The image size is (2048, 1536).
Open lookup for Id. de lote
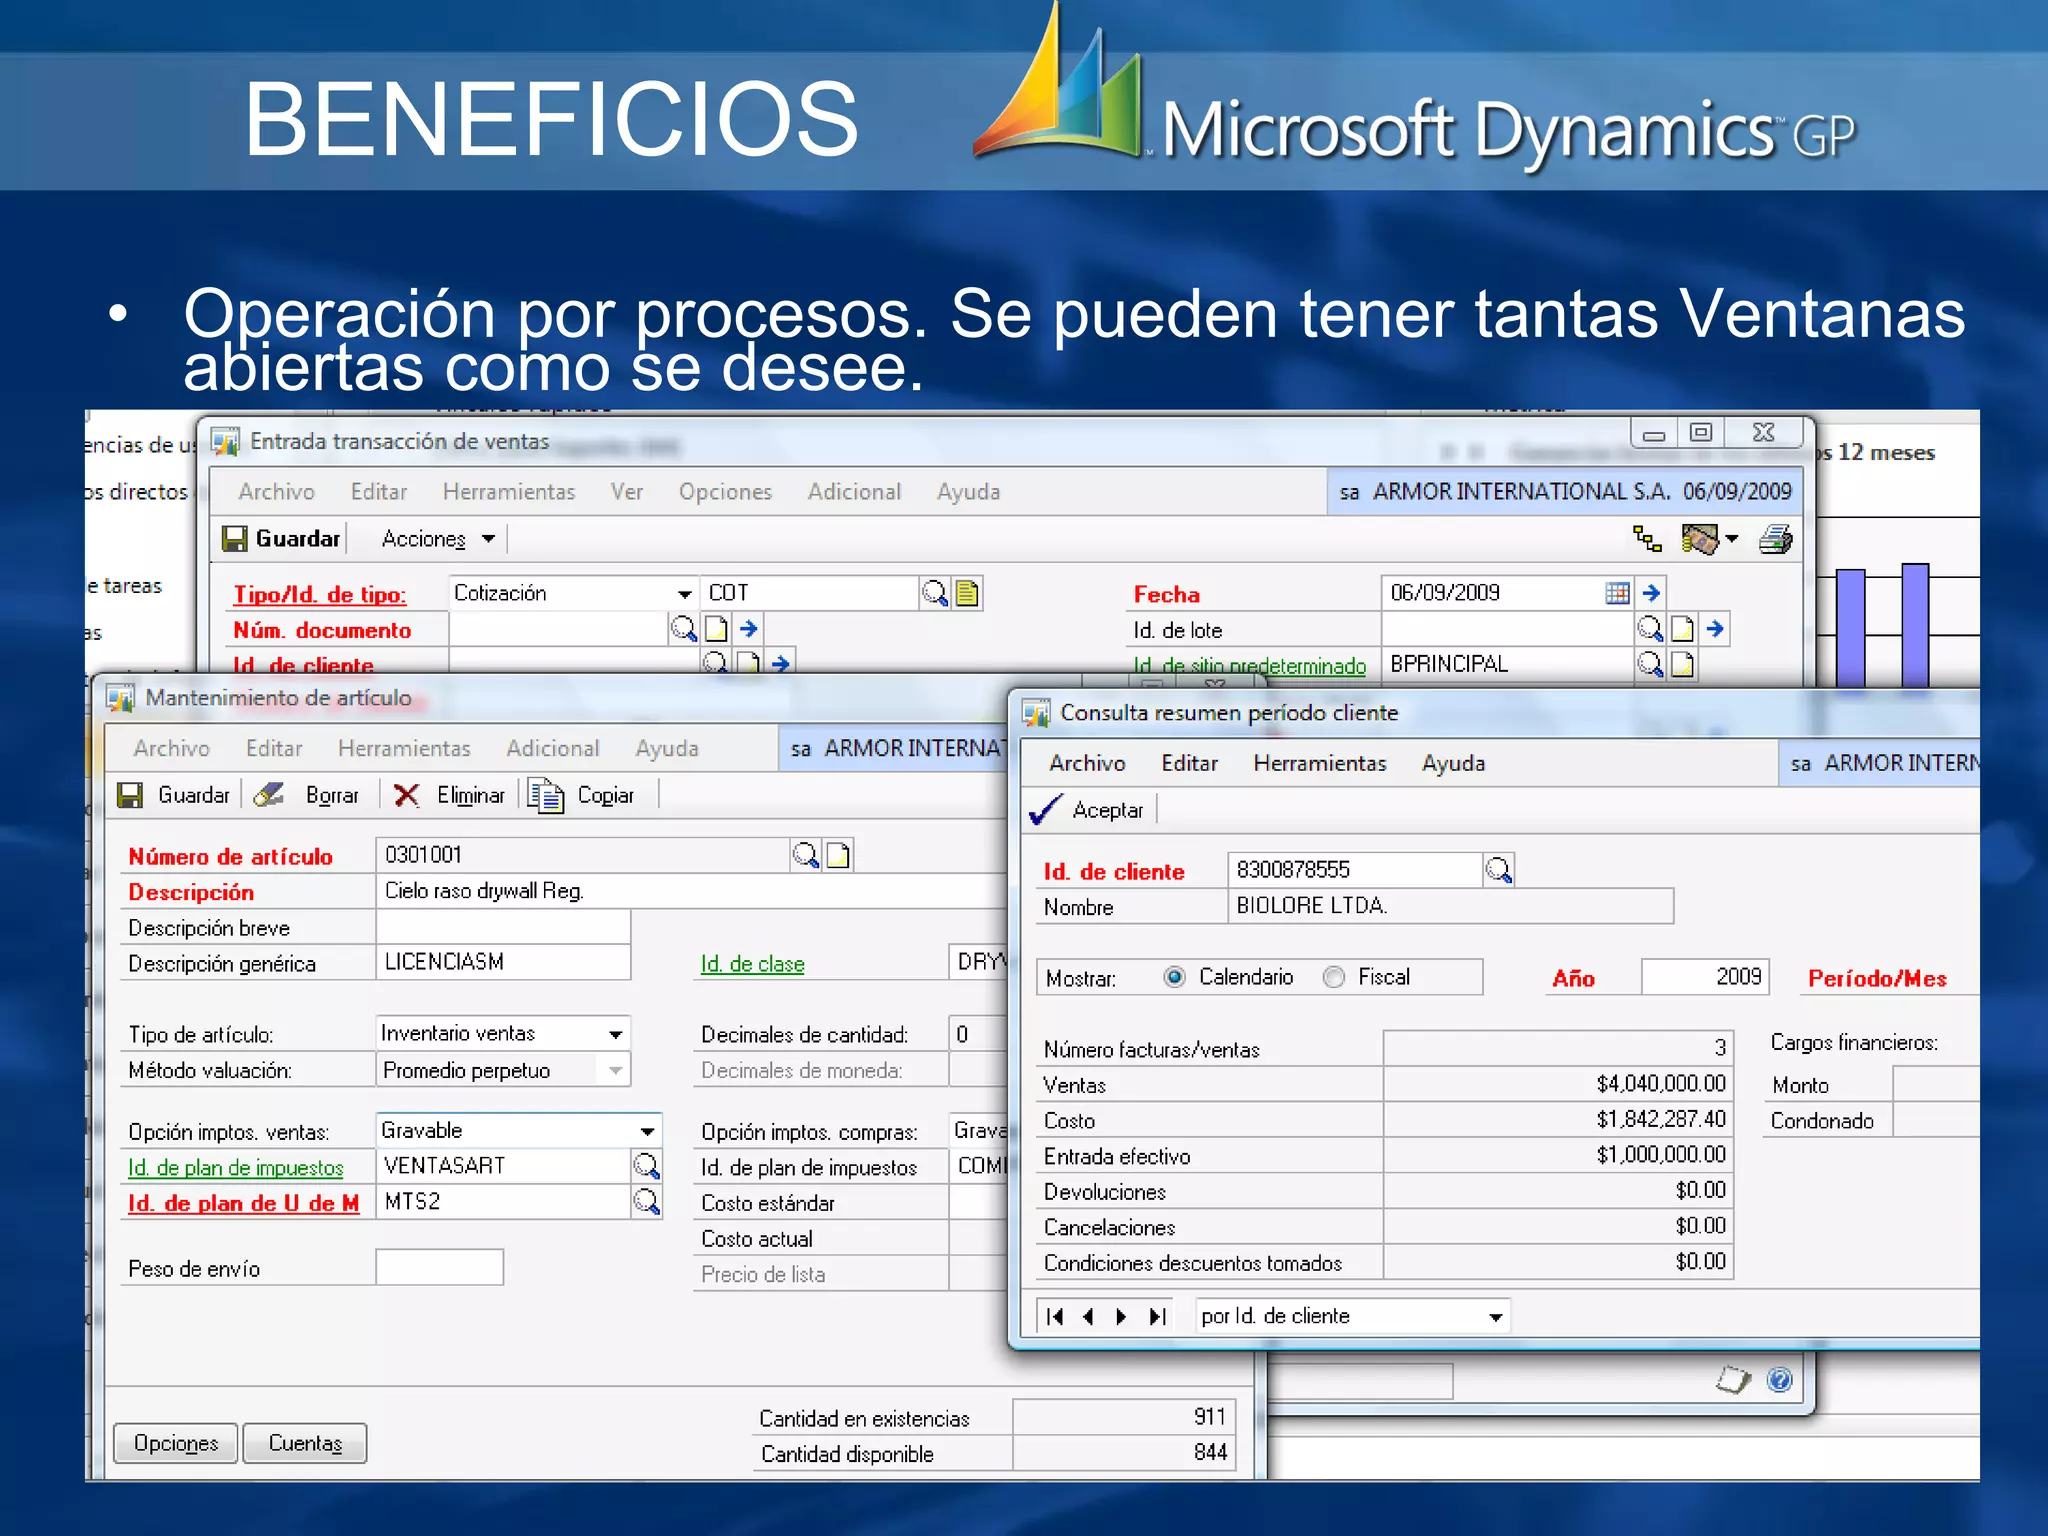1650,629
